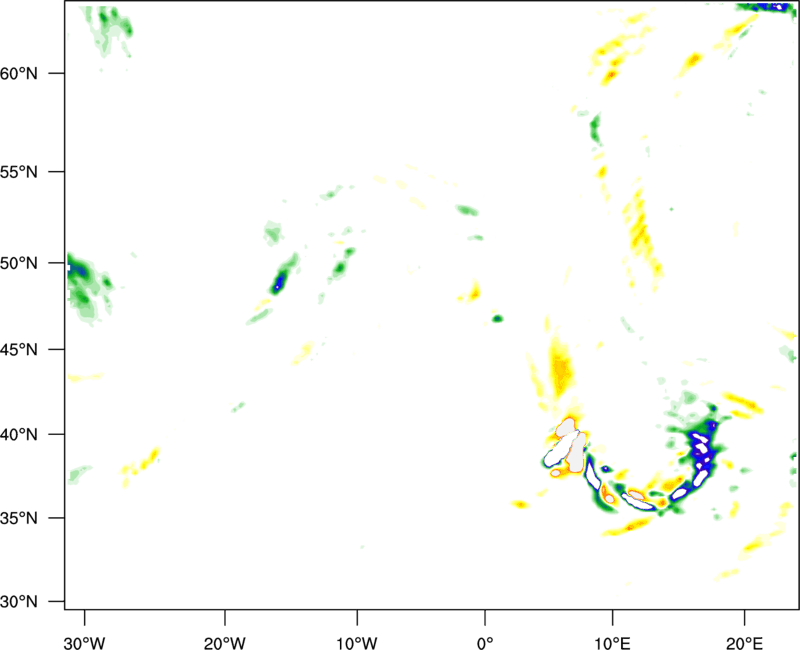Screen dimensions: 800x650
Task: Click the 30°W longitude label
Action: coord(85,643)
